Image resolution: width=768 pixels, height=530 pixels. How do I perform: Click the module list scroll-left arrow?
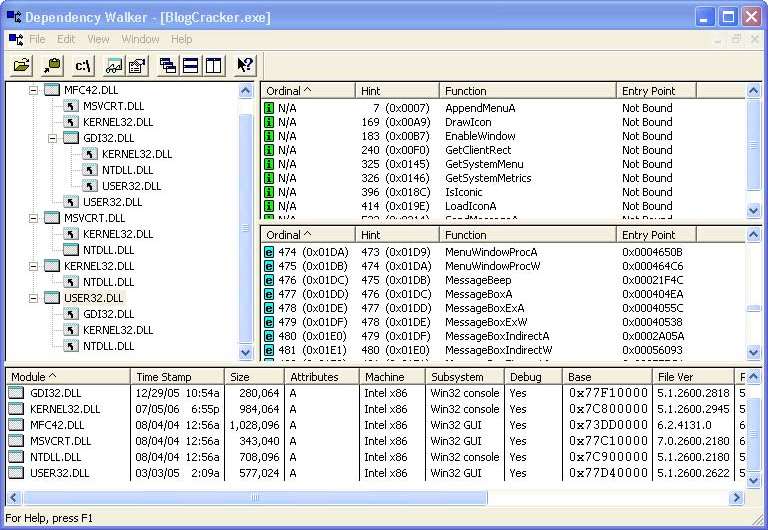(14, 498)
